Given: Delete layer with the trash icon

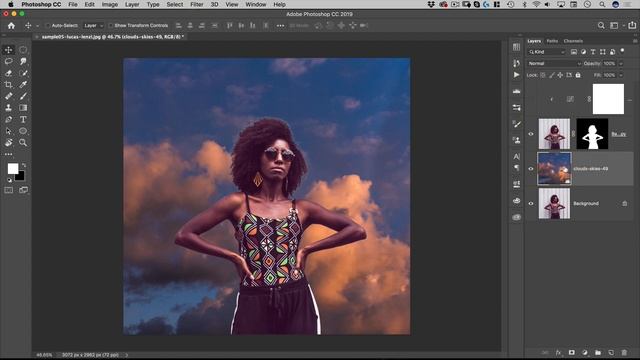Looking at the screenshot, I should point(624,352).
